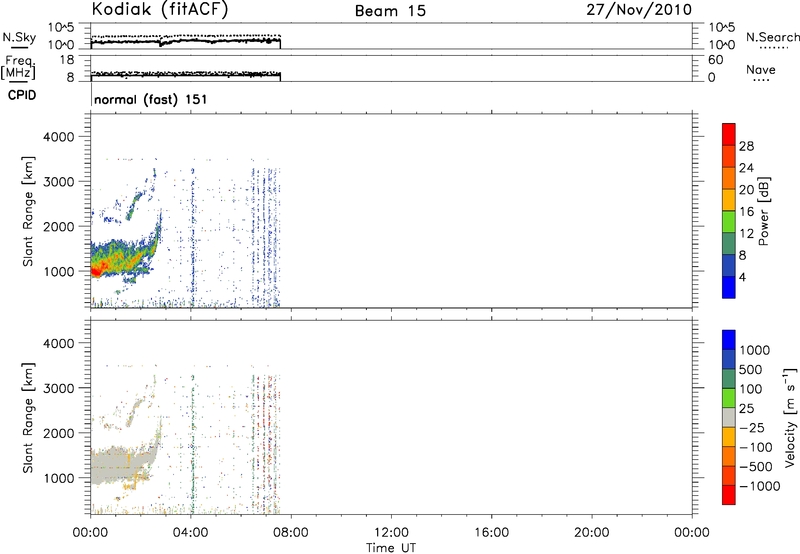Click the '16' label on power color bar
The image size is (800, 554).
(746, 212)
